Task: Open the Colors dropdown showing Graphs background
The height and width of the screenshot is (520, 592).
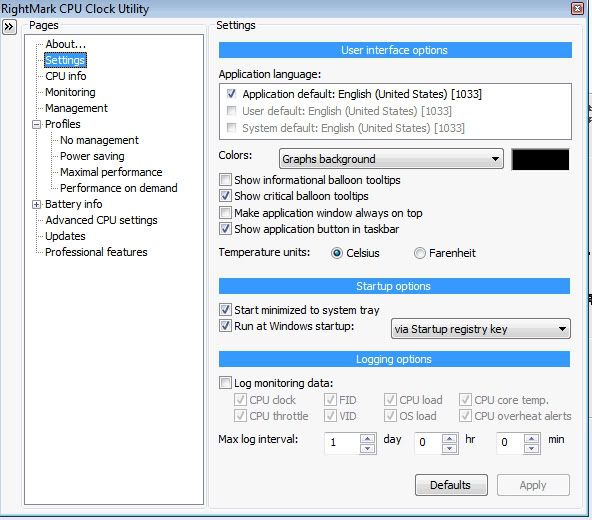Action: click(x=391, y=159)
